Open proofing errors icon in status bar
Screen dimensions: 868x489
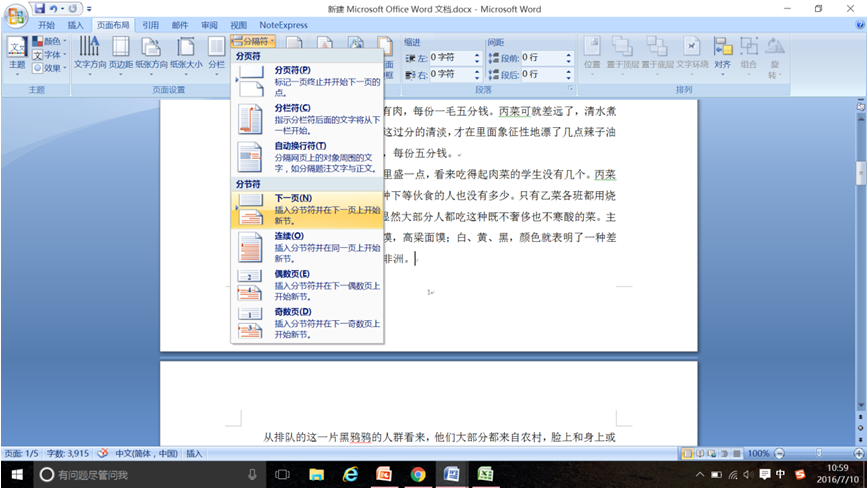(102, 454)
